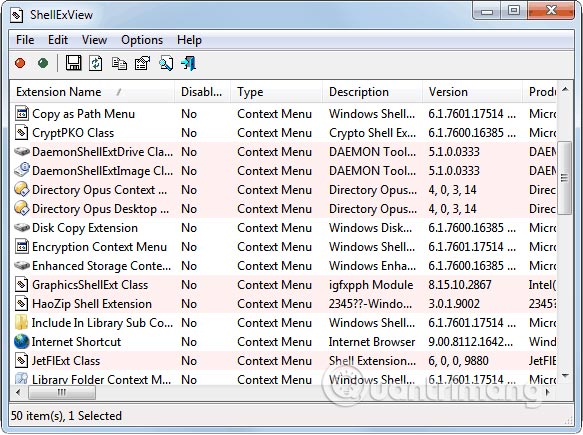
Task: Select the Disk Copy Extension row name
Action: (85, 228)
